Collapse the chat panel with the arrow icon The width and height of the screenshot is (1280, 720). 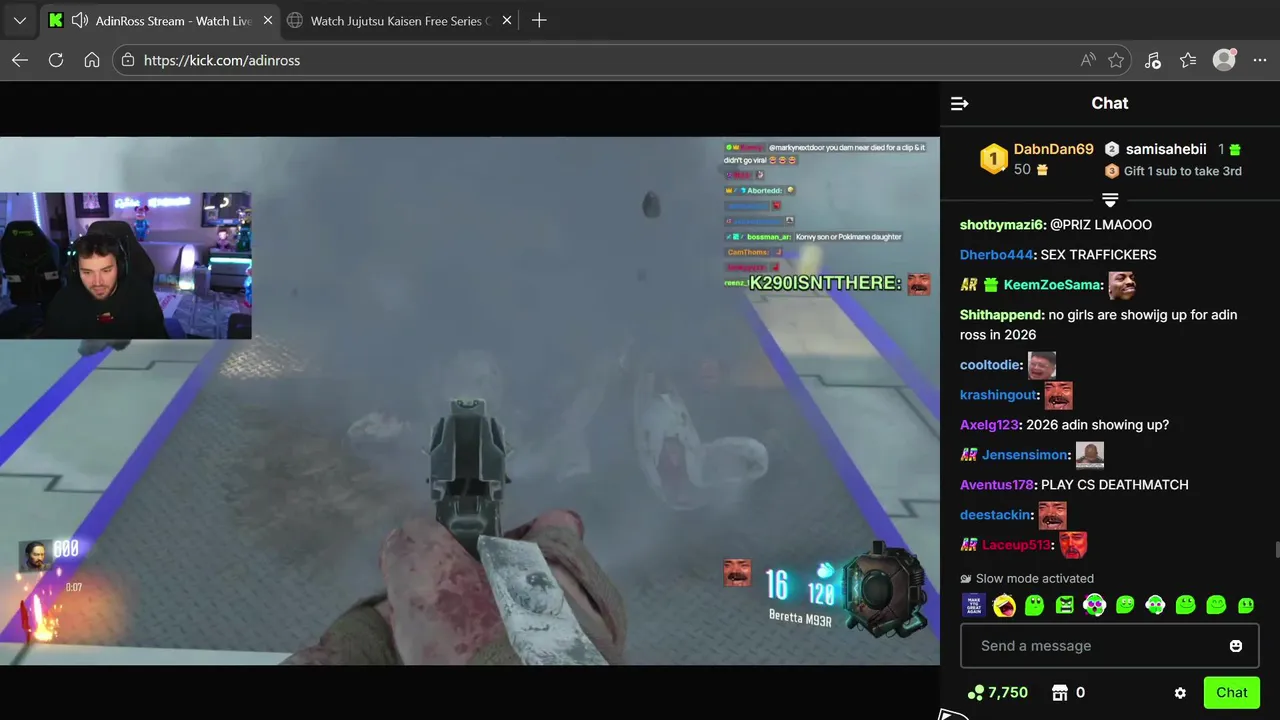pos(959,103)
